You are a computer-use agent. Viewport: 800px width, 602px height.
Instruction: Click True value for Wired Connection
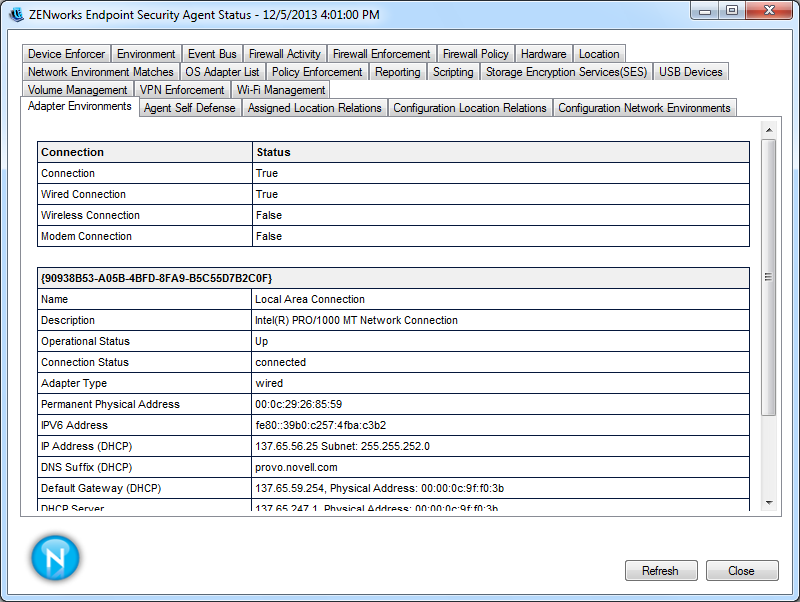point(267,194)
